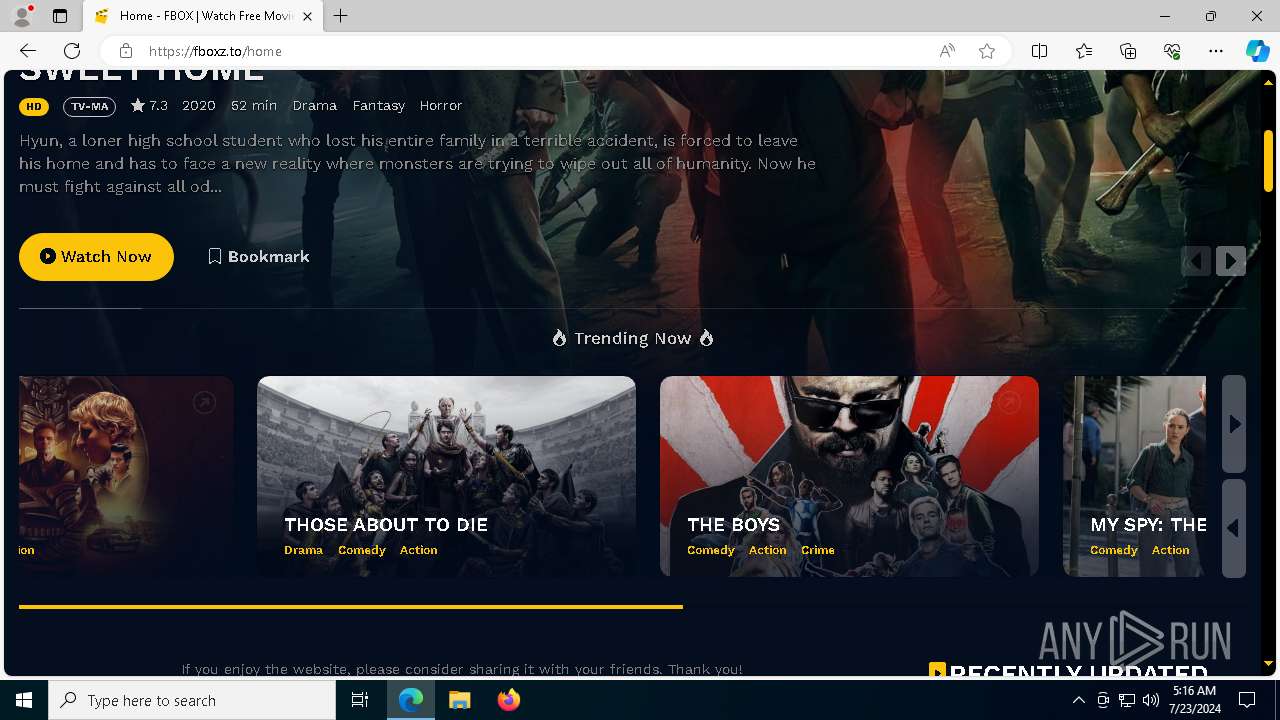View site information lock icon

[125, 51]
